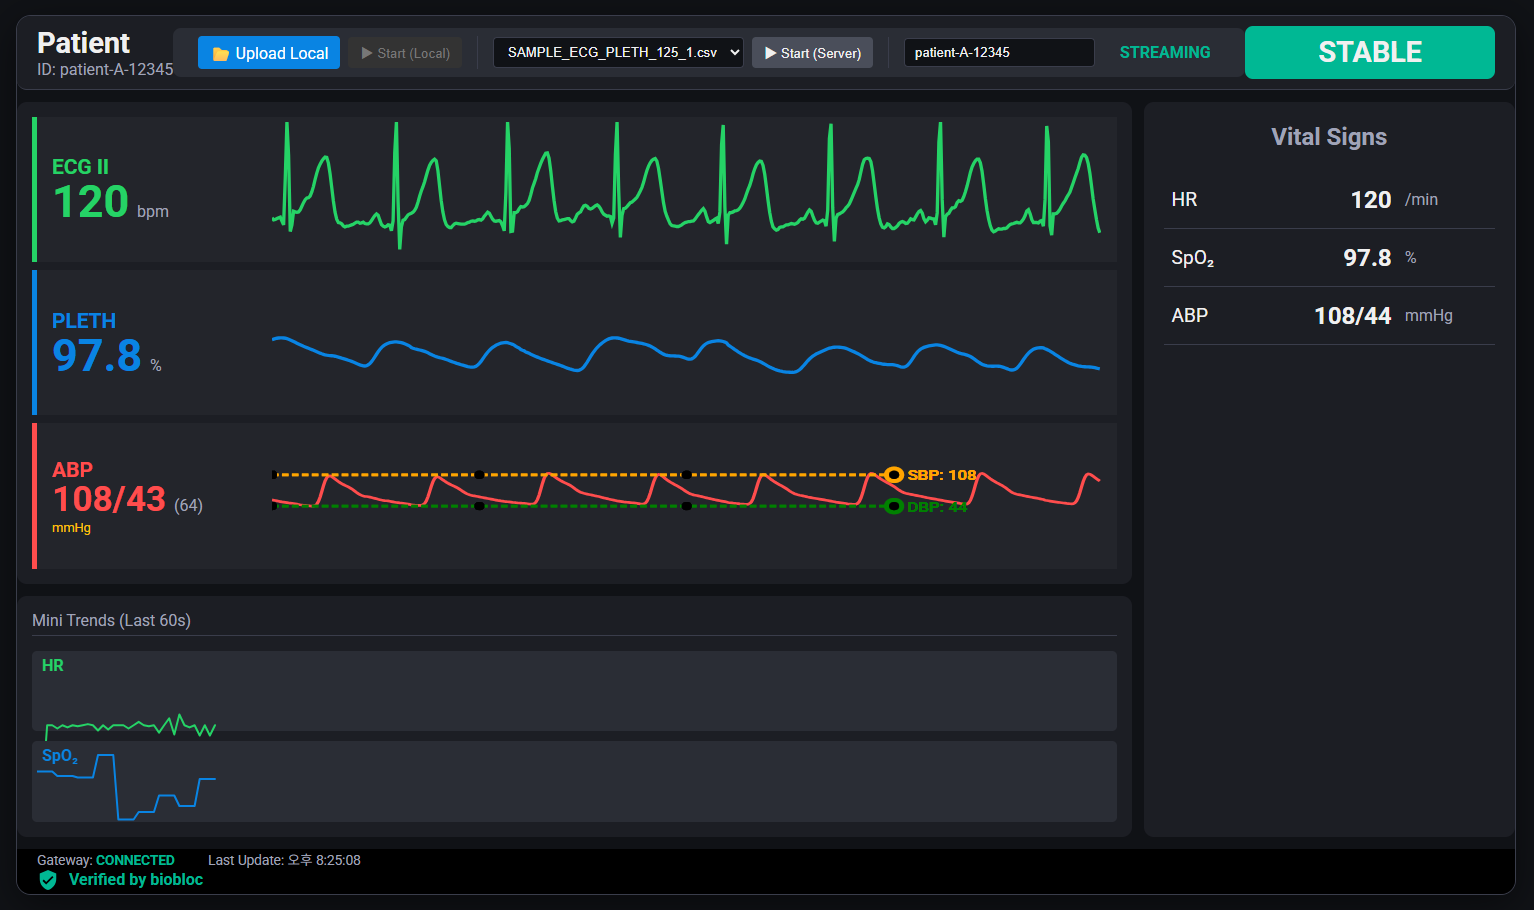Click 108/44 value in Vital Signs
Image resolution: width=1534 pixels, height=910 pixels.
point(1352,316)
